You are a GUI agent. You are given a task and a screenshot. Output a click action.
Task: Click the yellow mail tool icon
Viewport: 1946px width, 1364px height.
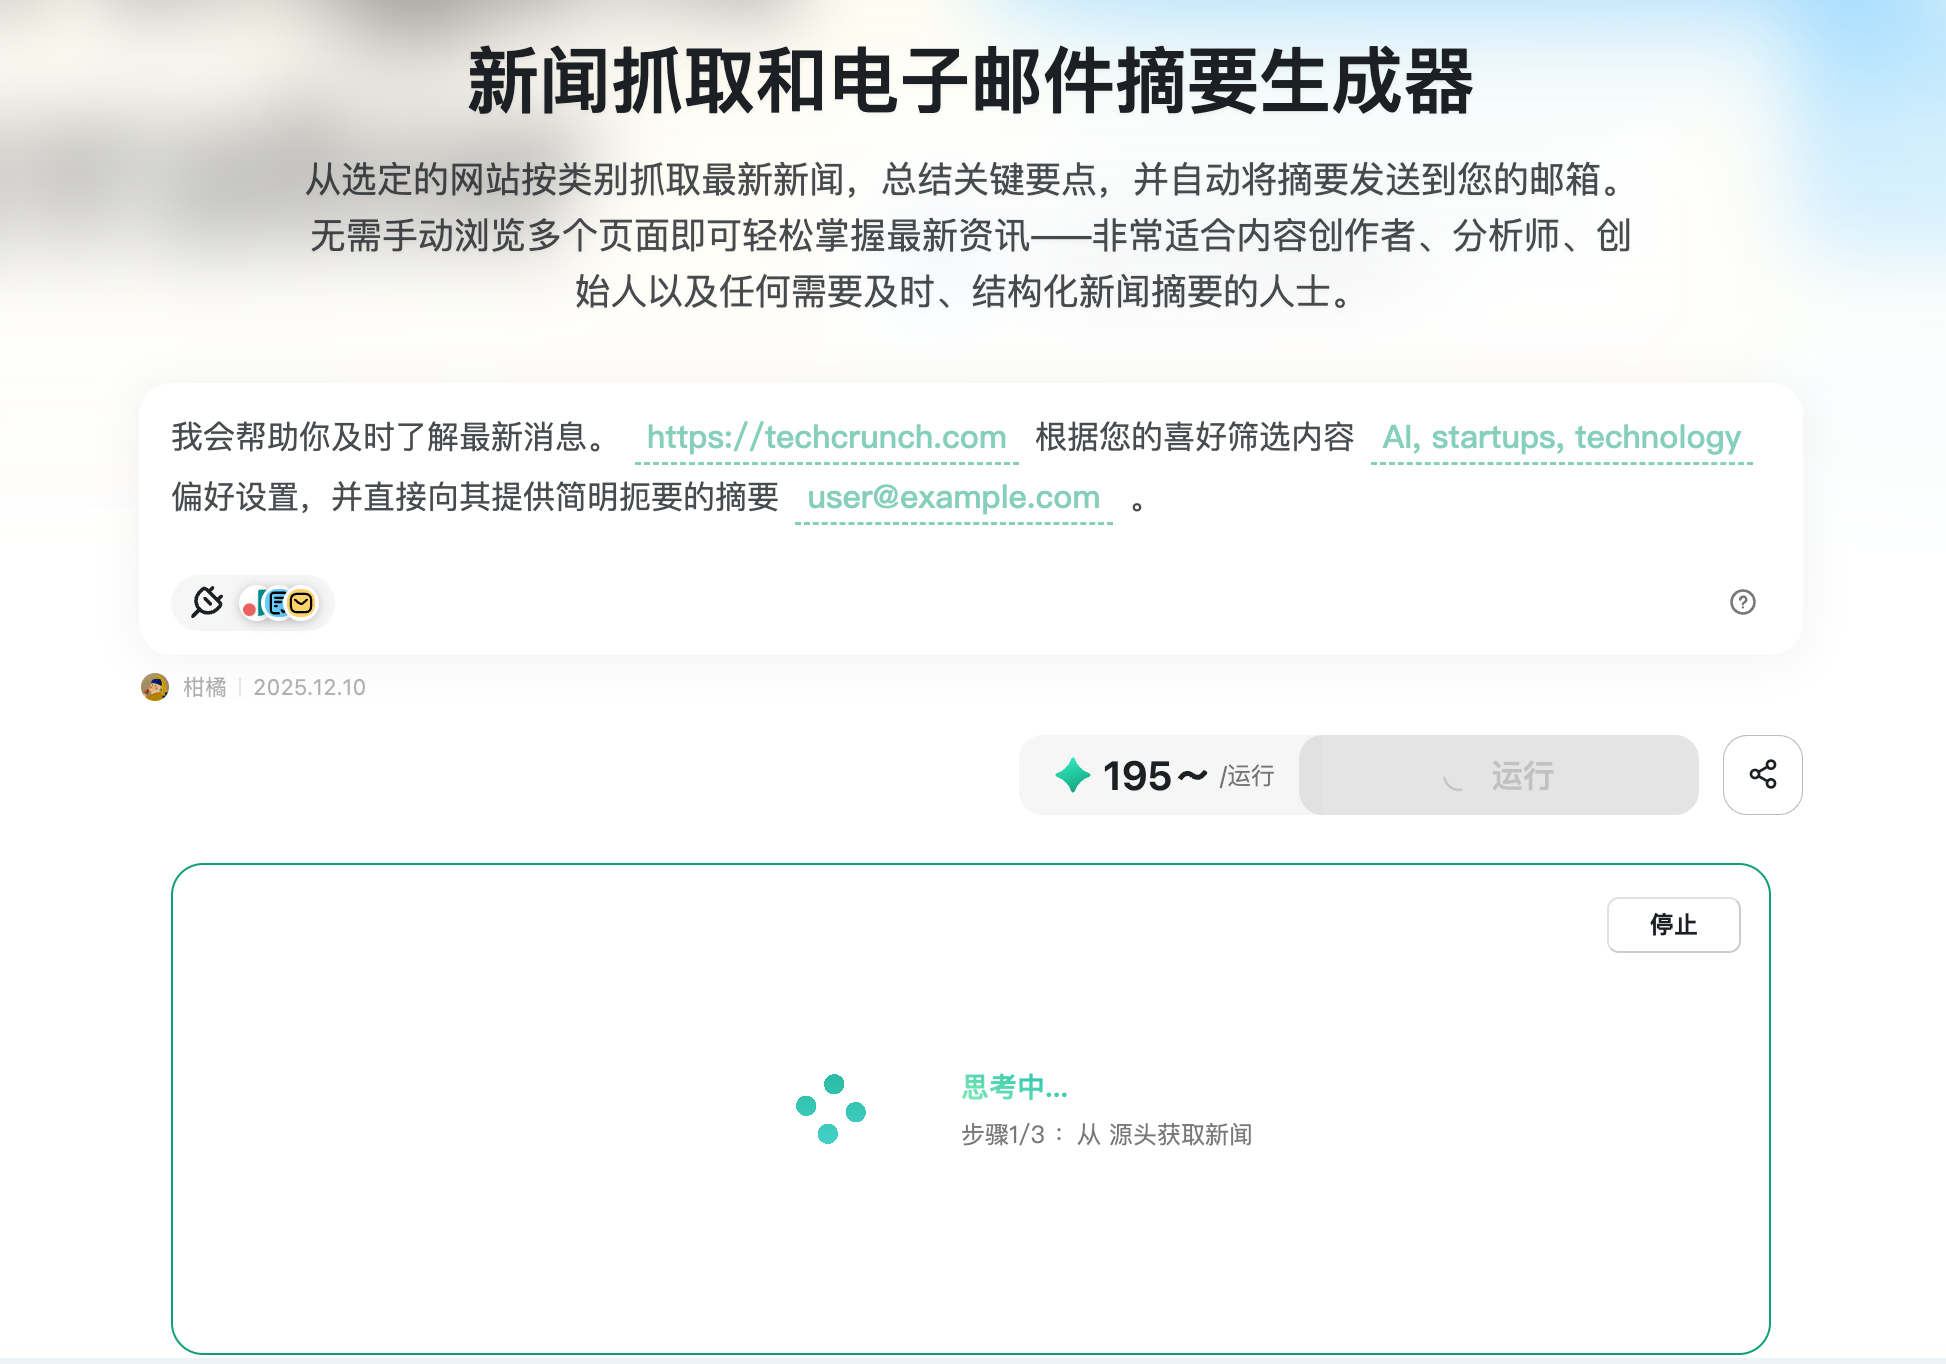pos(301,603)
